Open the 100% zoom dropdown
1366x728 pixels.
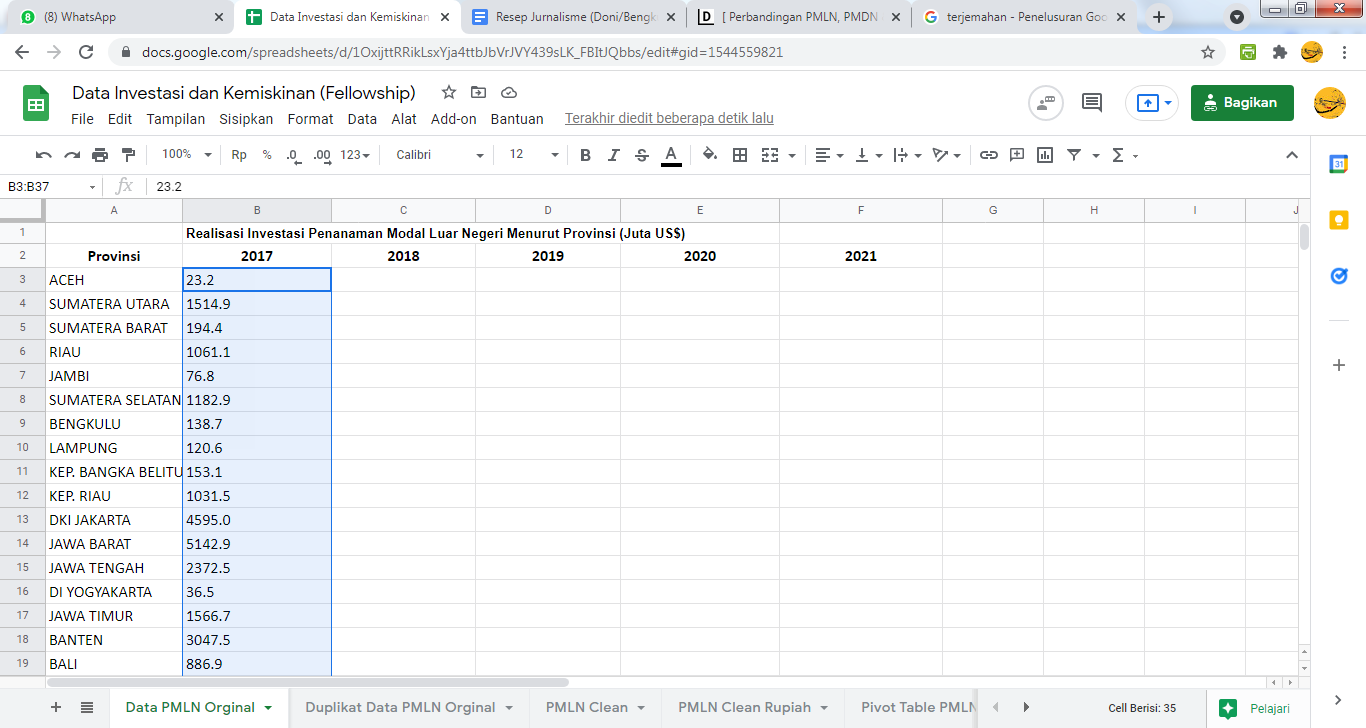(187, 155)
